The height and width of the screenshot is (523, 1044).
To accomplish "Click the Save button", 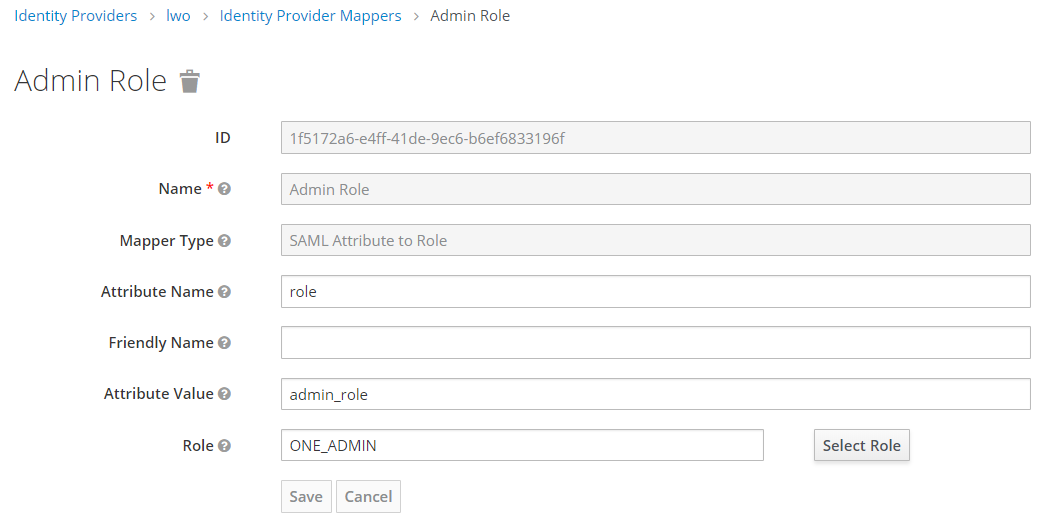I will point(306,497).
